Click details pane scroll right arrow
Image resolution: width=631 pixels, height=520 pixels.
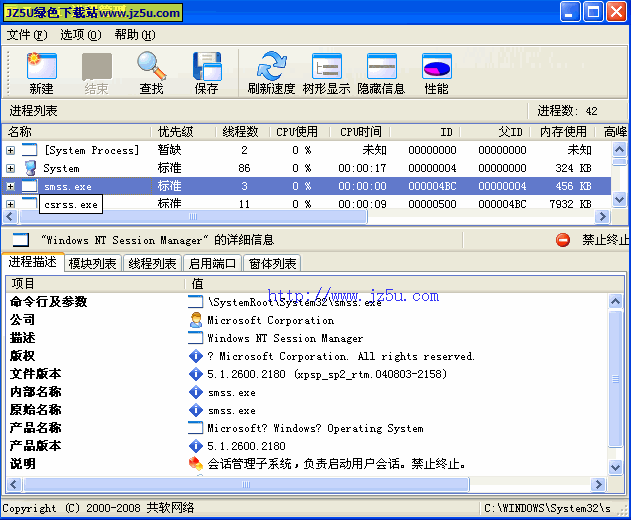[x=598, y=485]
